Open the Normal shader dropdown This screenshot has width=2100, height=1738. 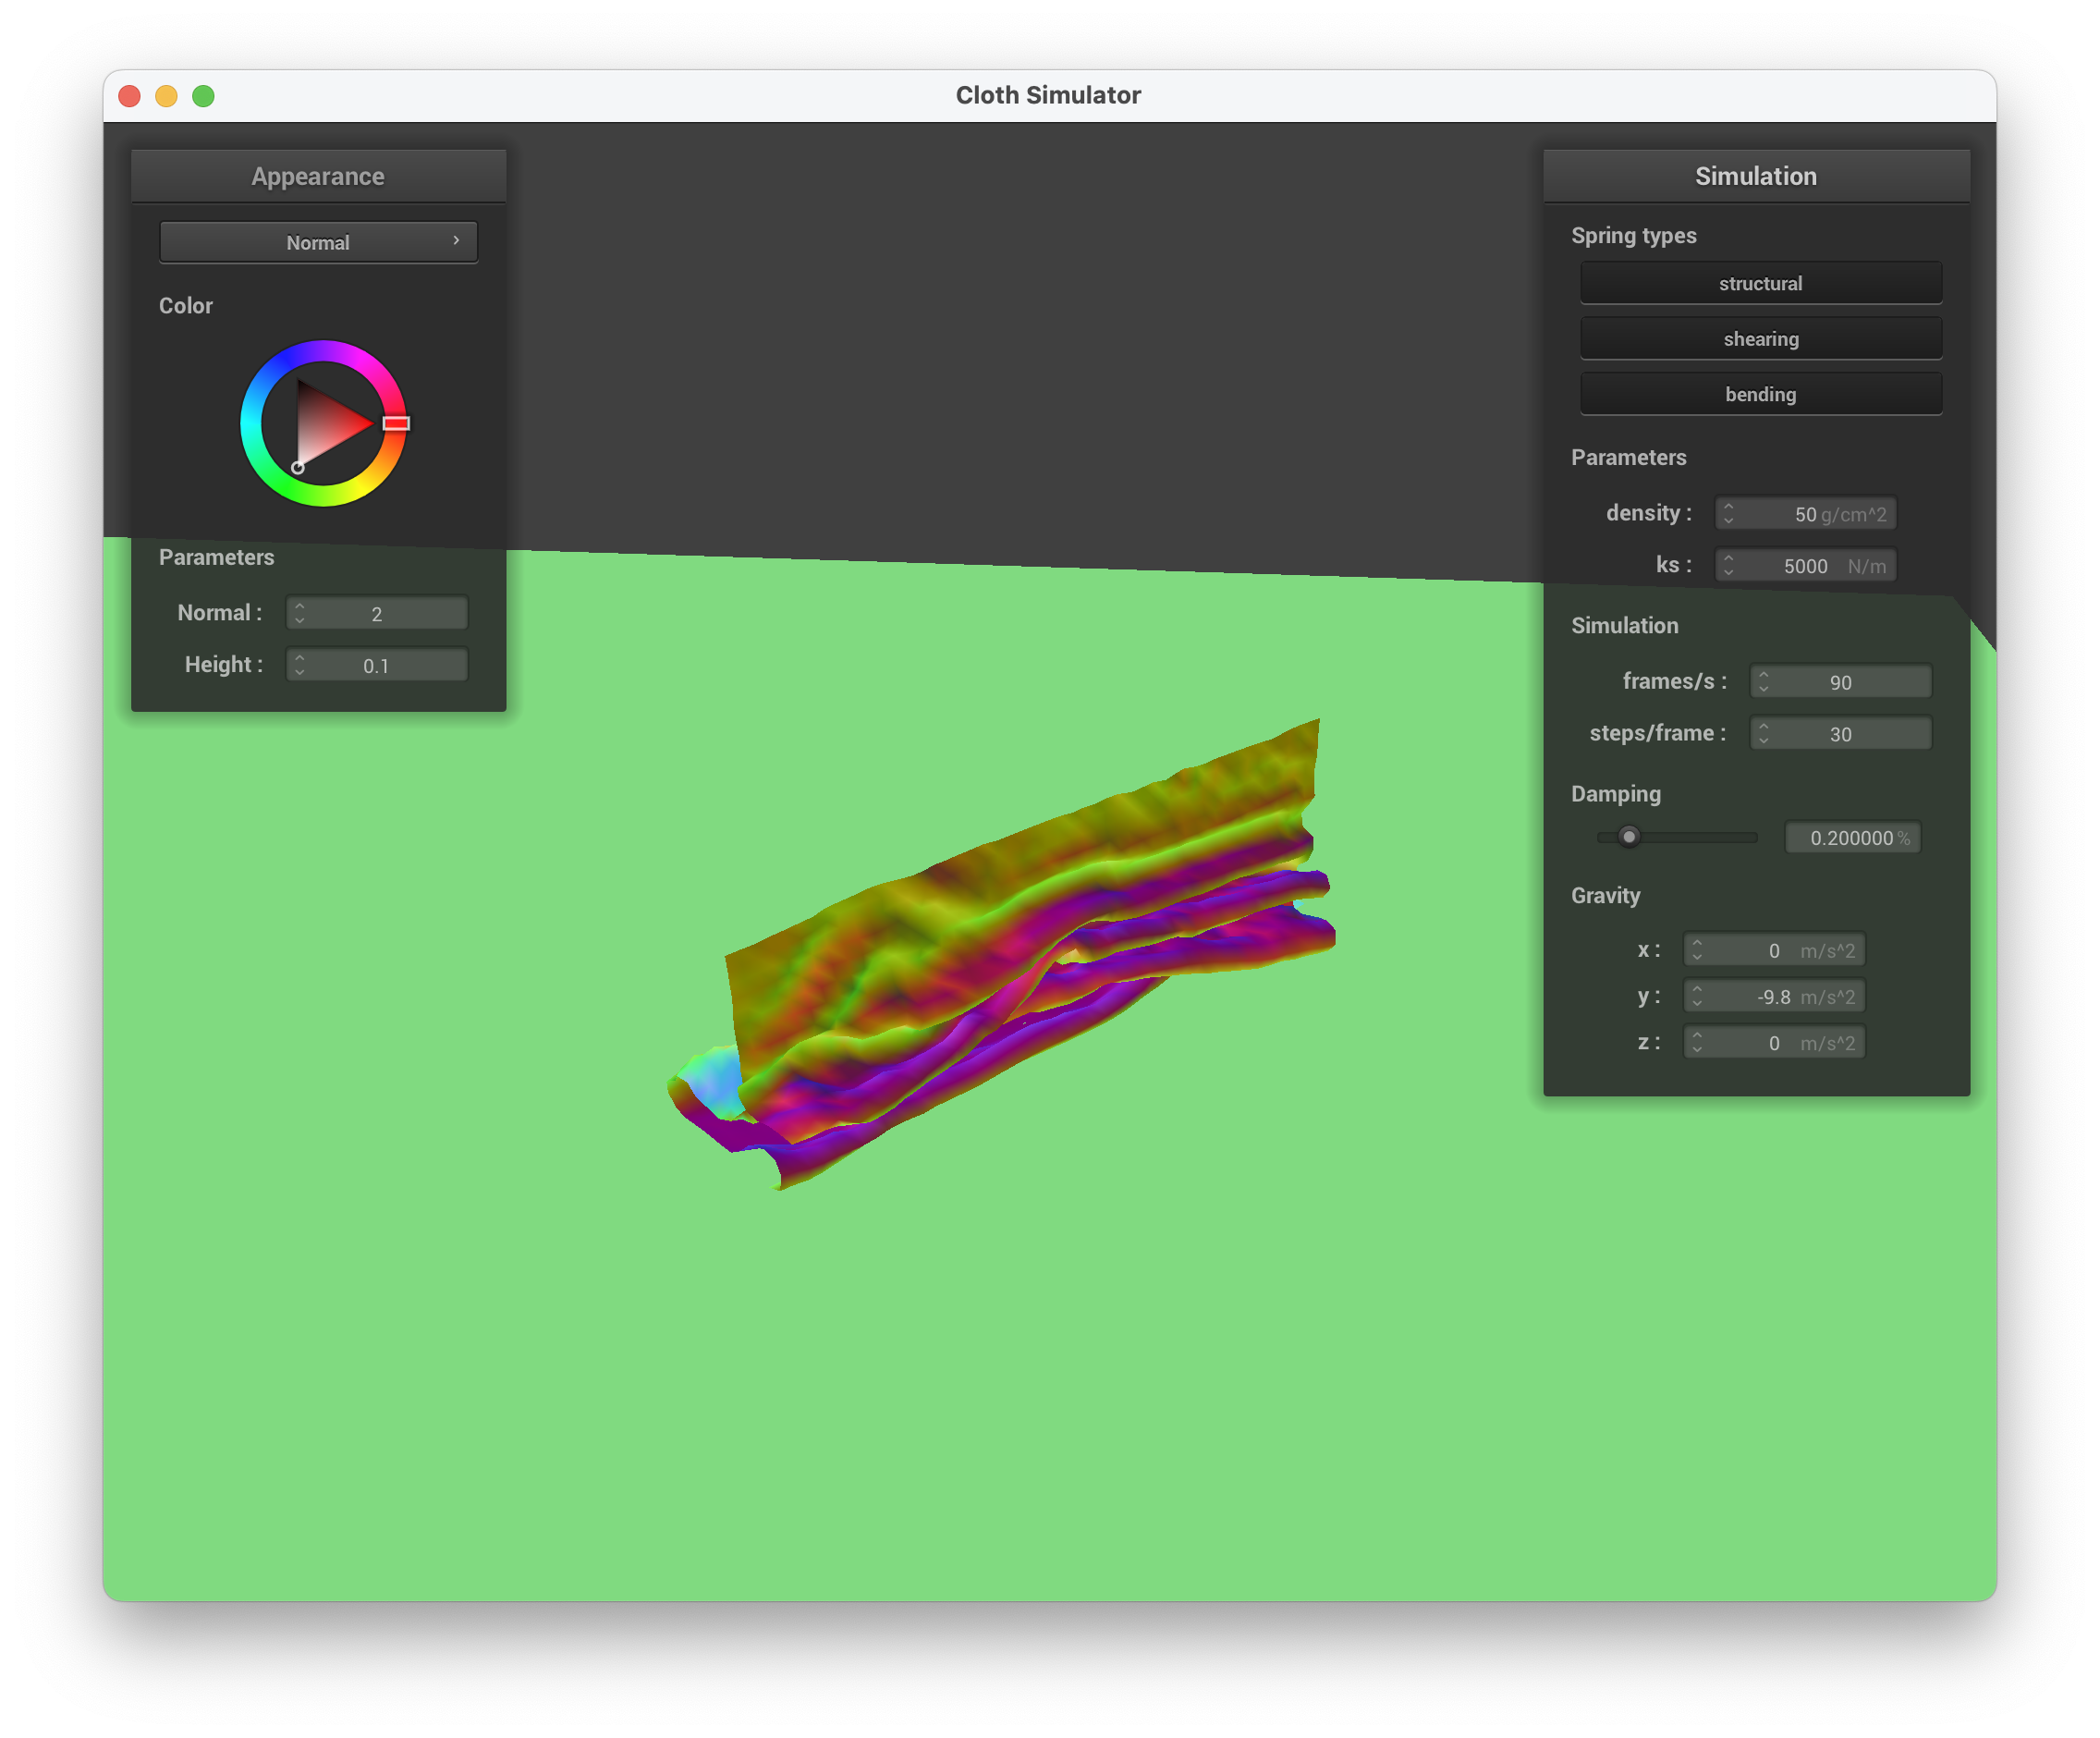(x=318, y=242)
